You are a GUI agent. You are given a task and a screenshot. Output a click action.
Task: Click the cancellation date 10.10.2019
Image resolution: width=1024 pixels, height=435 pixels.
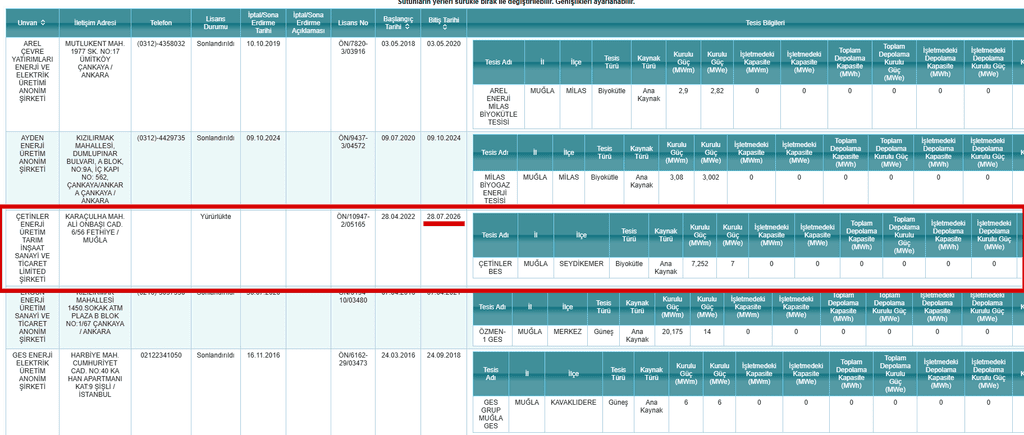click(263, 44)
